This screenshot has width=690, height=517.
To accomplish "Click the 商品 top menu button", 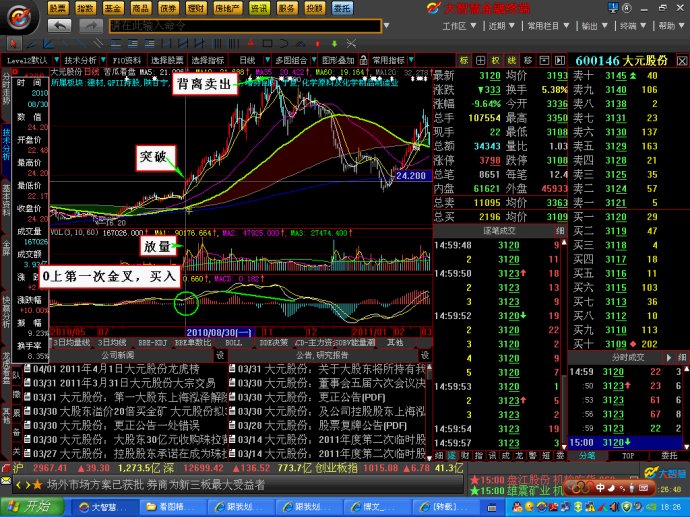I will click(x=140, y=8).
